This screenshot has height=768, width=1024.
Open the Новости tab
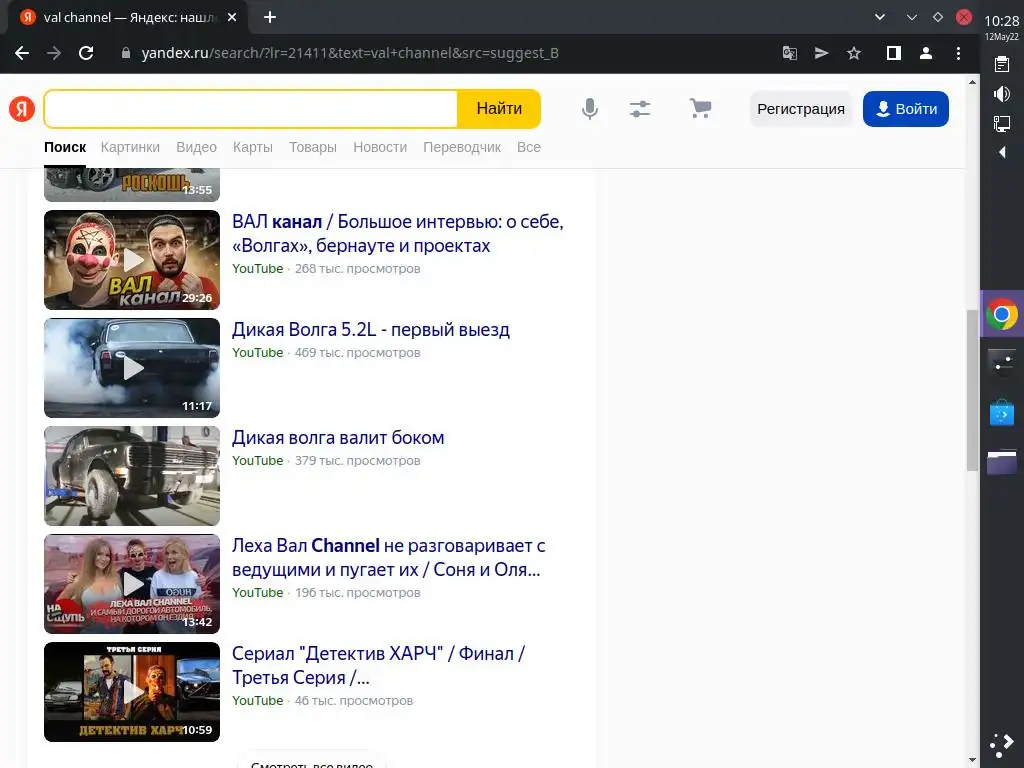click(380, 147)
